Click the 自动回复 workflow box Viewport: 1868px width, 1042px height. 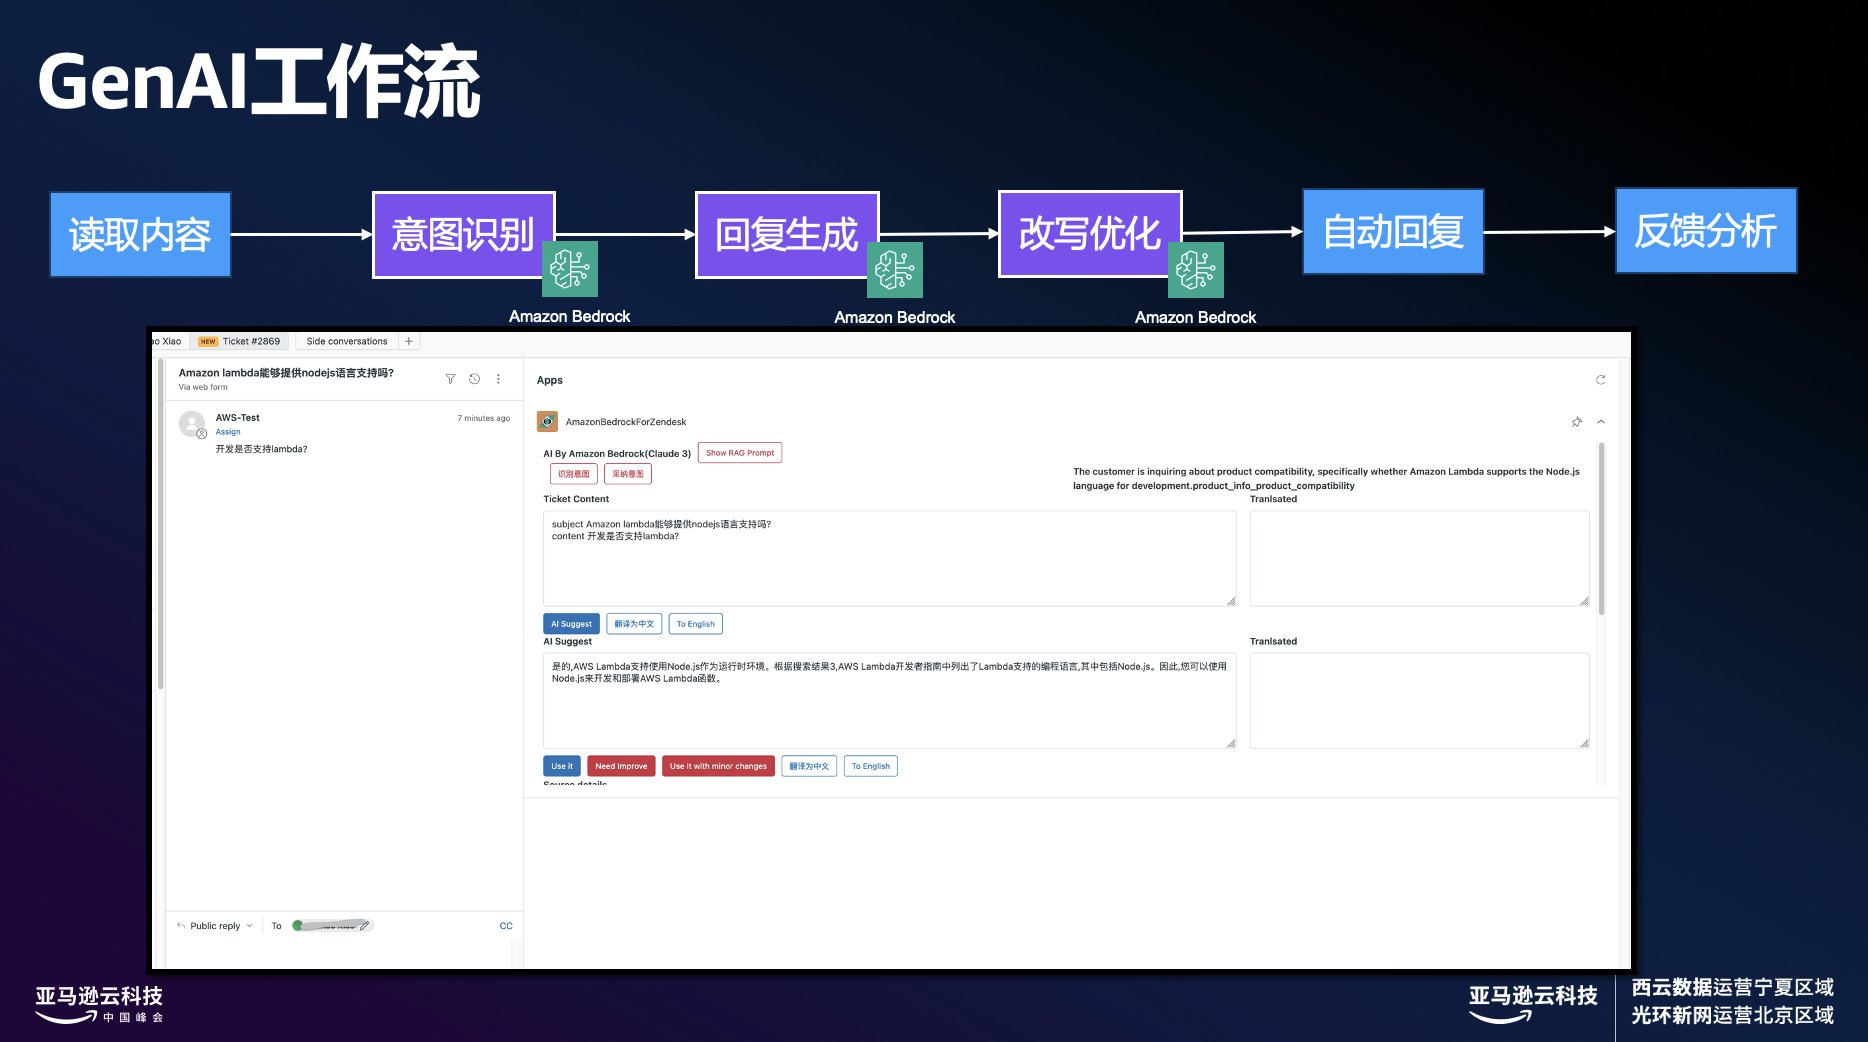[x=1393, y=232]
